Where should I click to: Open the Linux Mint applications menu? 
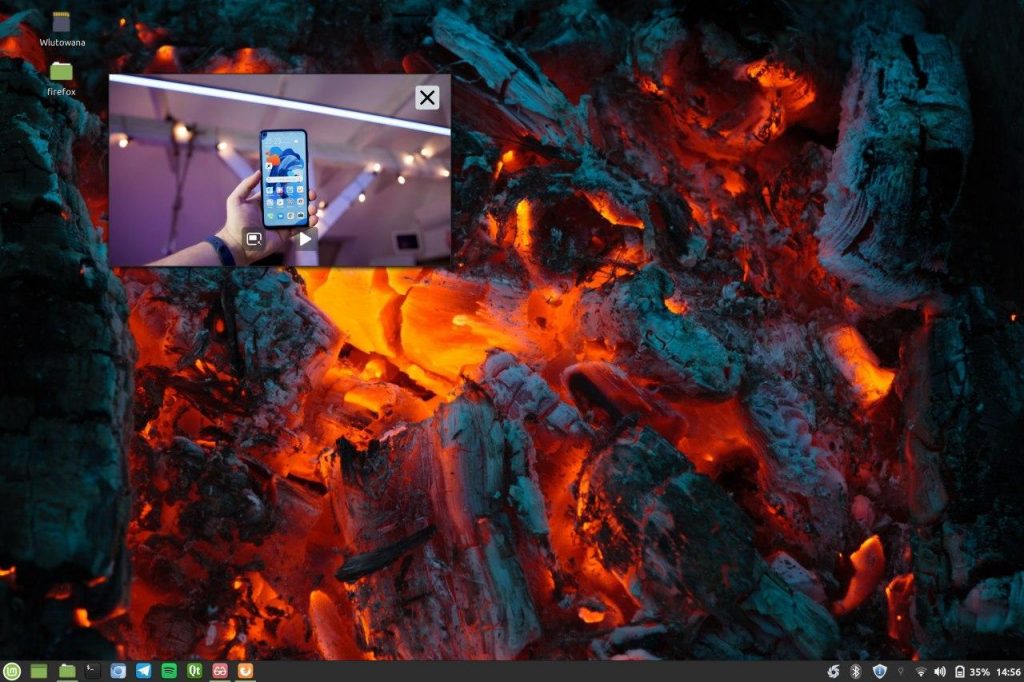click(10, 671)
